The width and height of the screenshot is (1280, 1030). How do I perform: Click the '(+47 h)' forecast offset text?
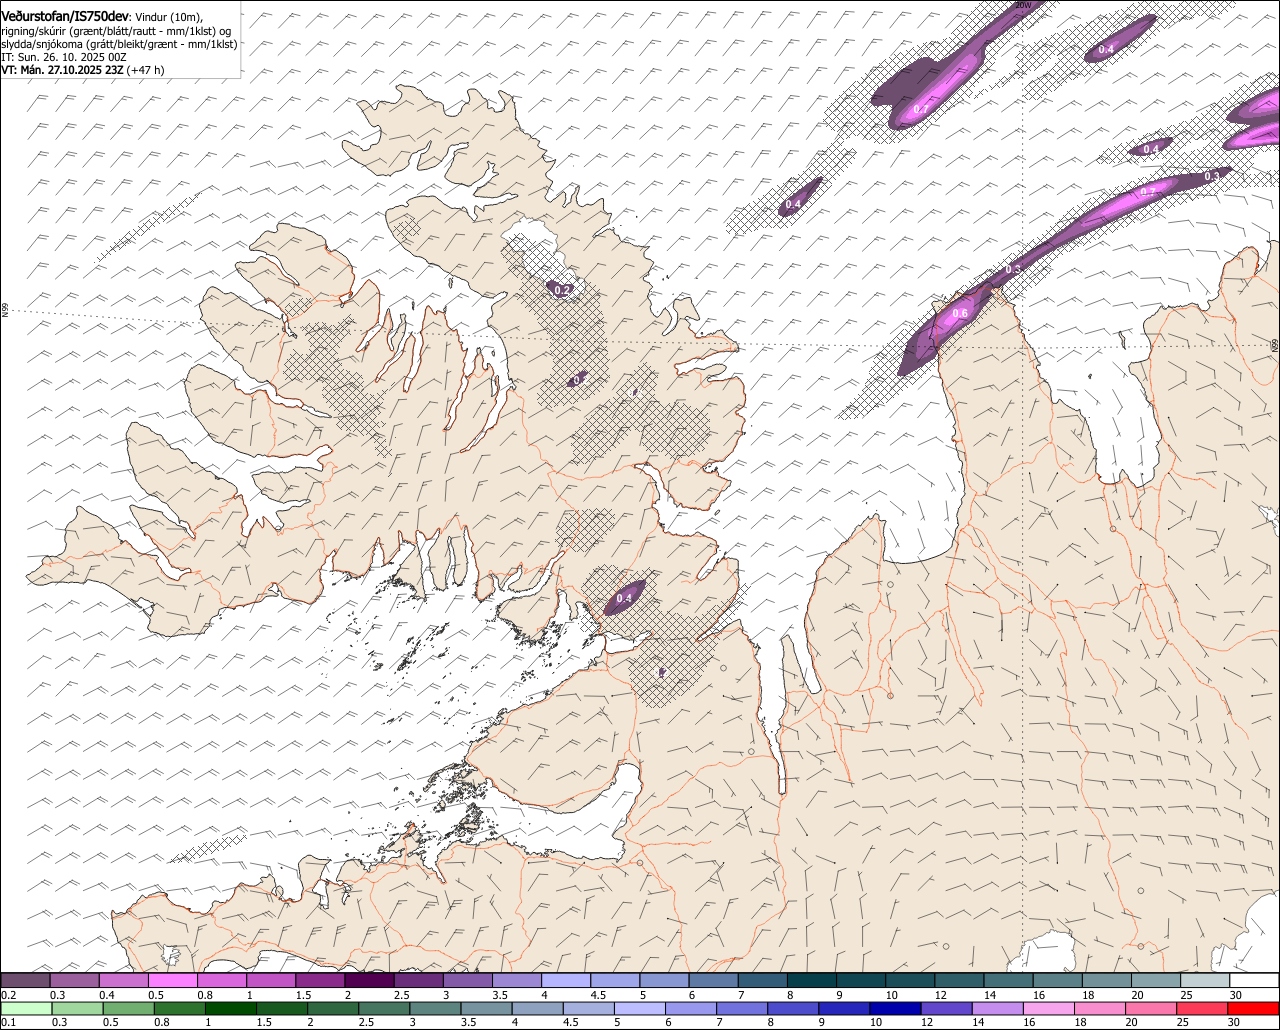pyautogui.click(x=145, y=70)
